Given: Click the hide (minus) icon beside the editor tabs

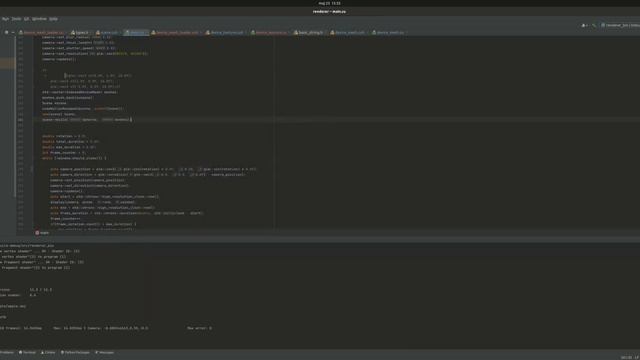Looking at the screenshot, I should coord(13,32).
